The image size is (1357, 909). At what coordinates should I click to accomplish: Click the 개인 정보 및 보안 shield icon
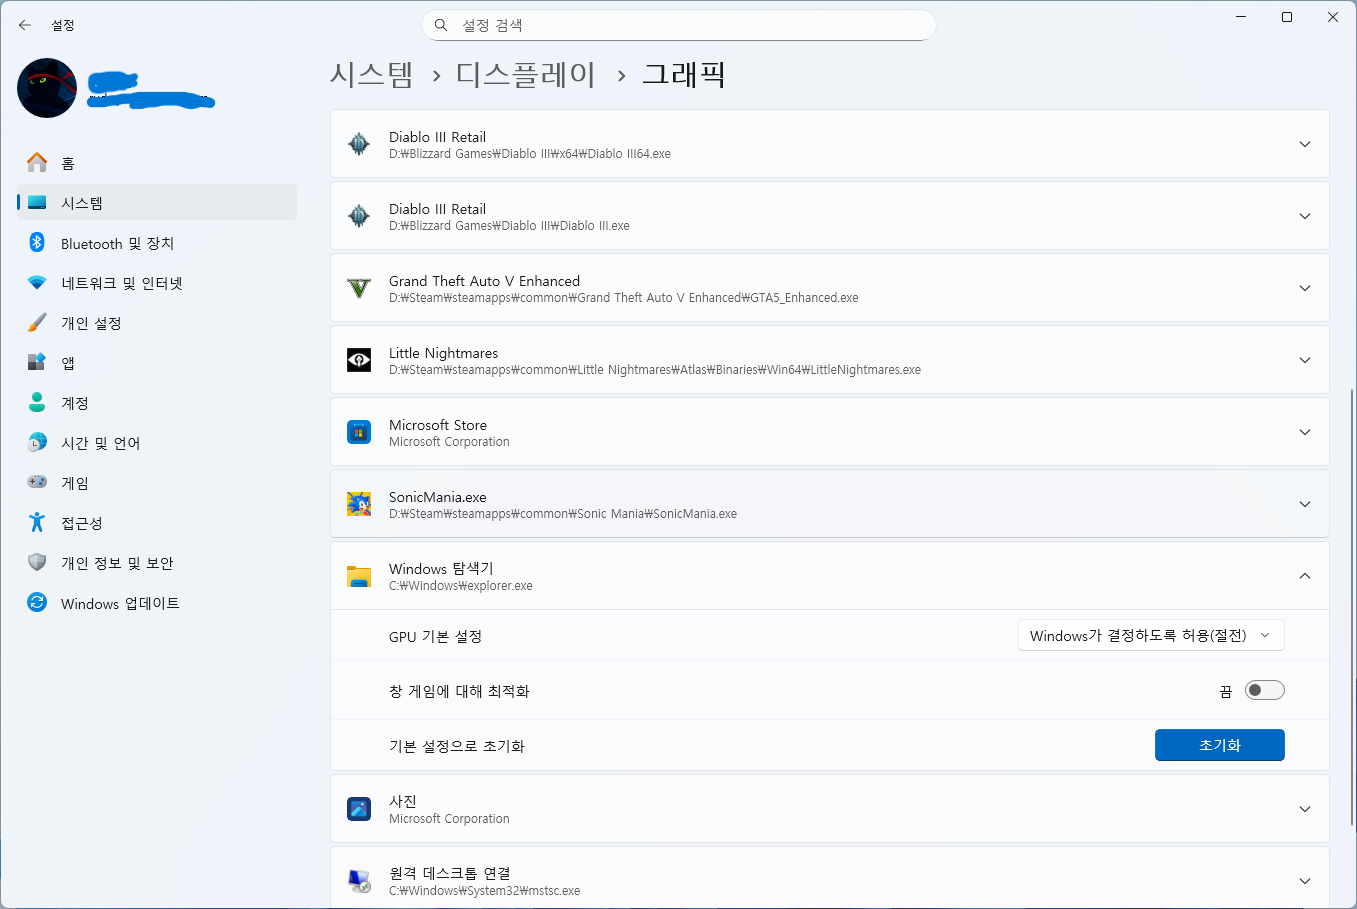37,562
